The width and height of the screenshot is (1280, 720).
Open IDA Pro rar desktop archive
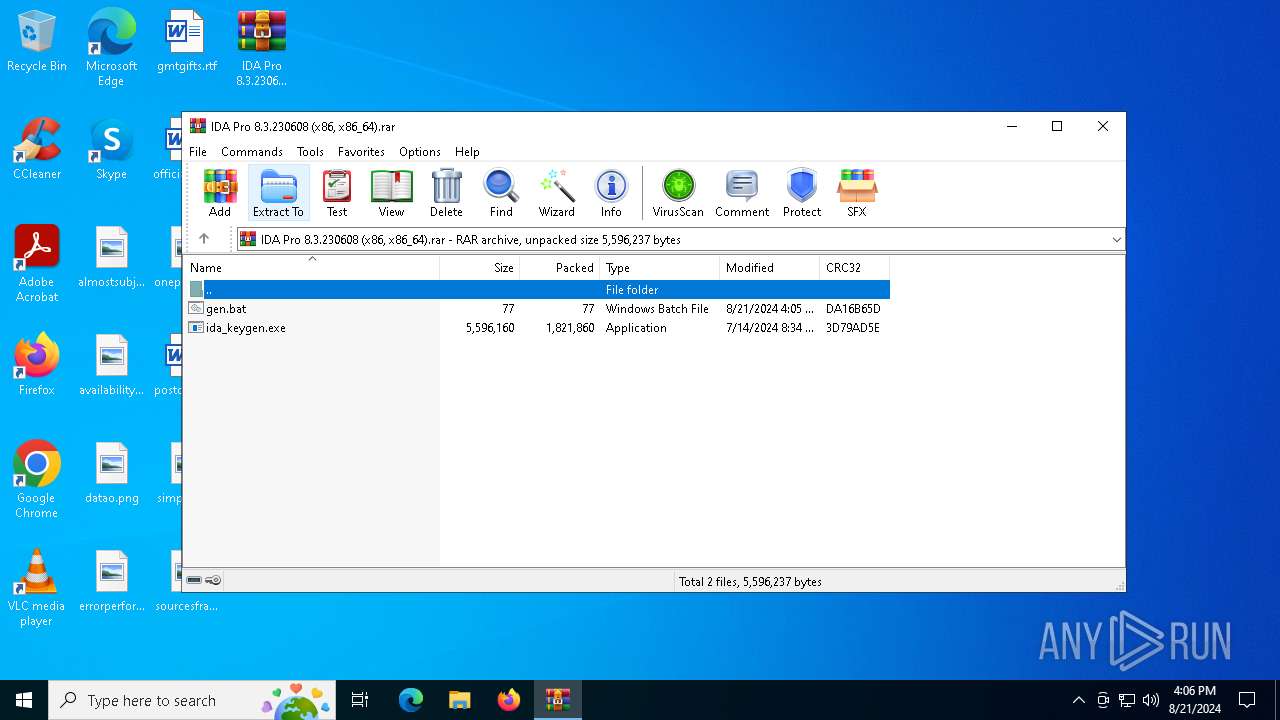point(262,48)
